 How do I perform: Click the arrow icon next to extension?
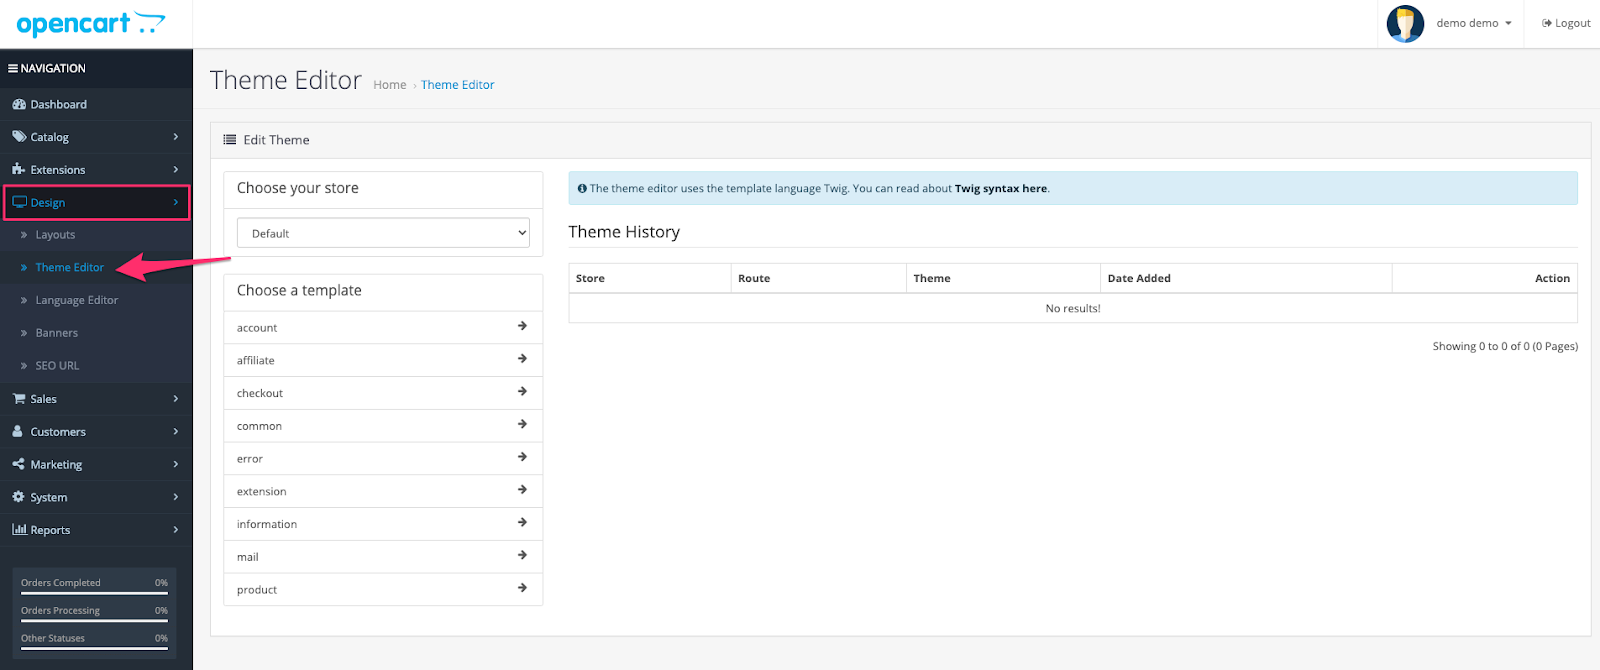coord(522,490)
